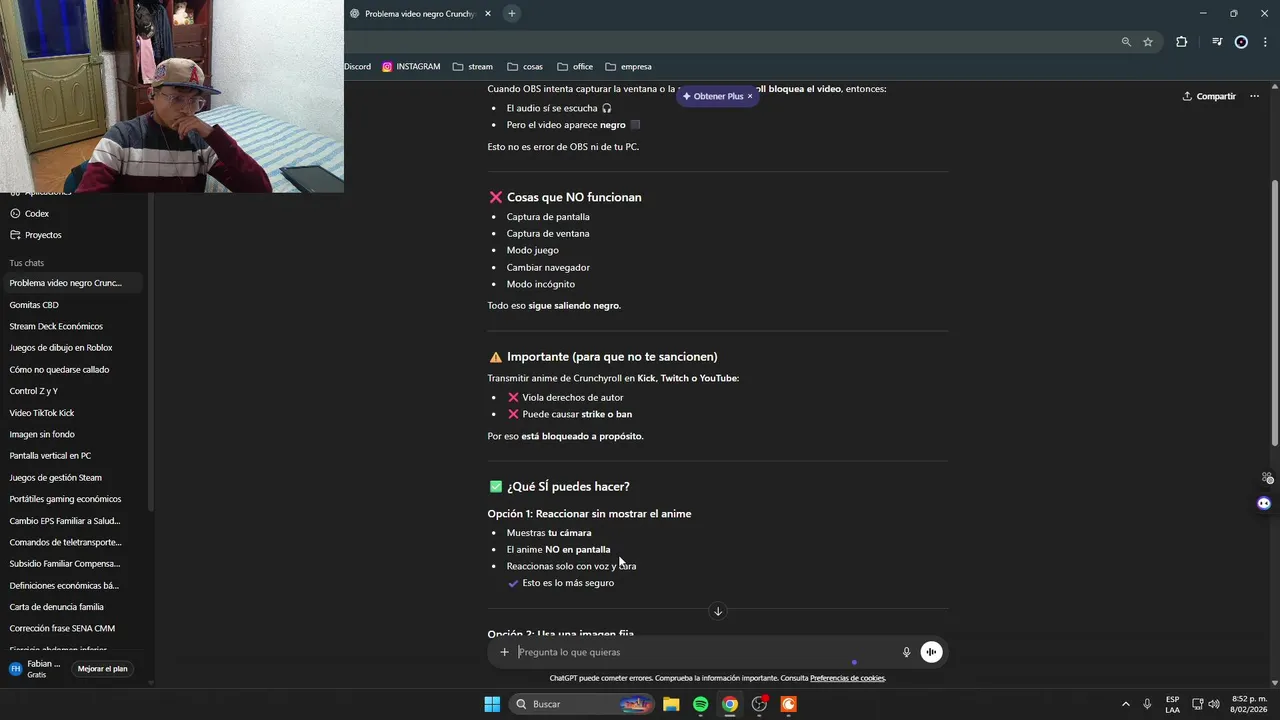Open File Explorer from the taskbar
Image resolution: width=1280 pixels, height=720 pixels.
(x=671, y=704)
